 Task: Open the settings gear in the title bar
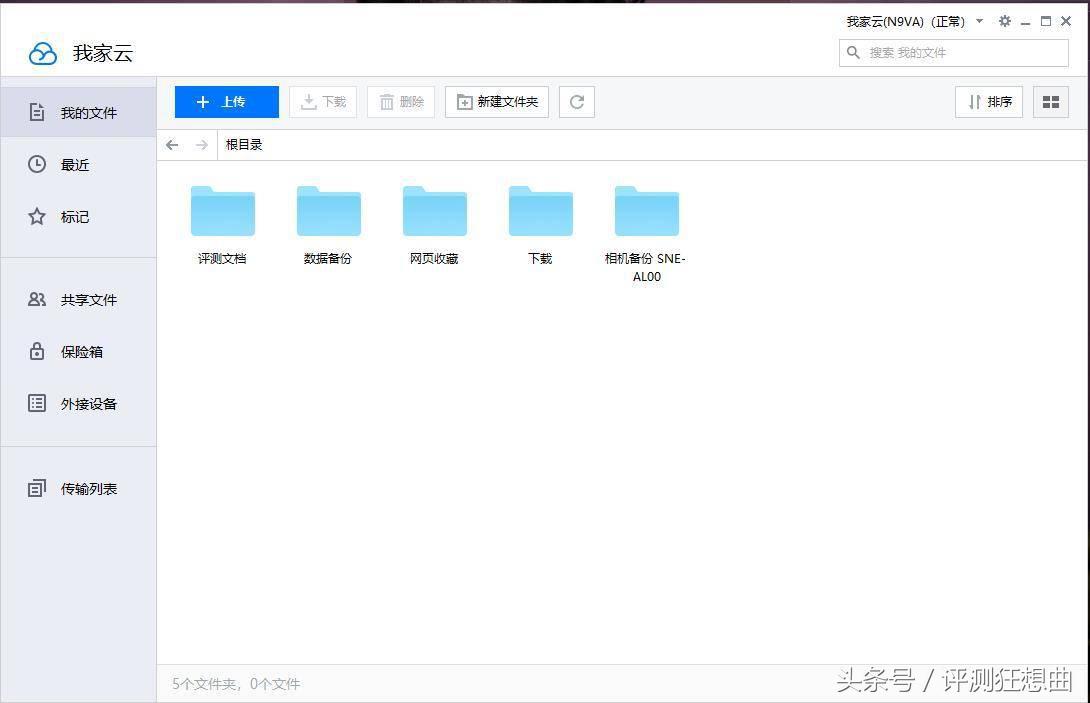pos(1004,21)
